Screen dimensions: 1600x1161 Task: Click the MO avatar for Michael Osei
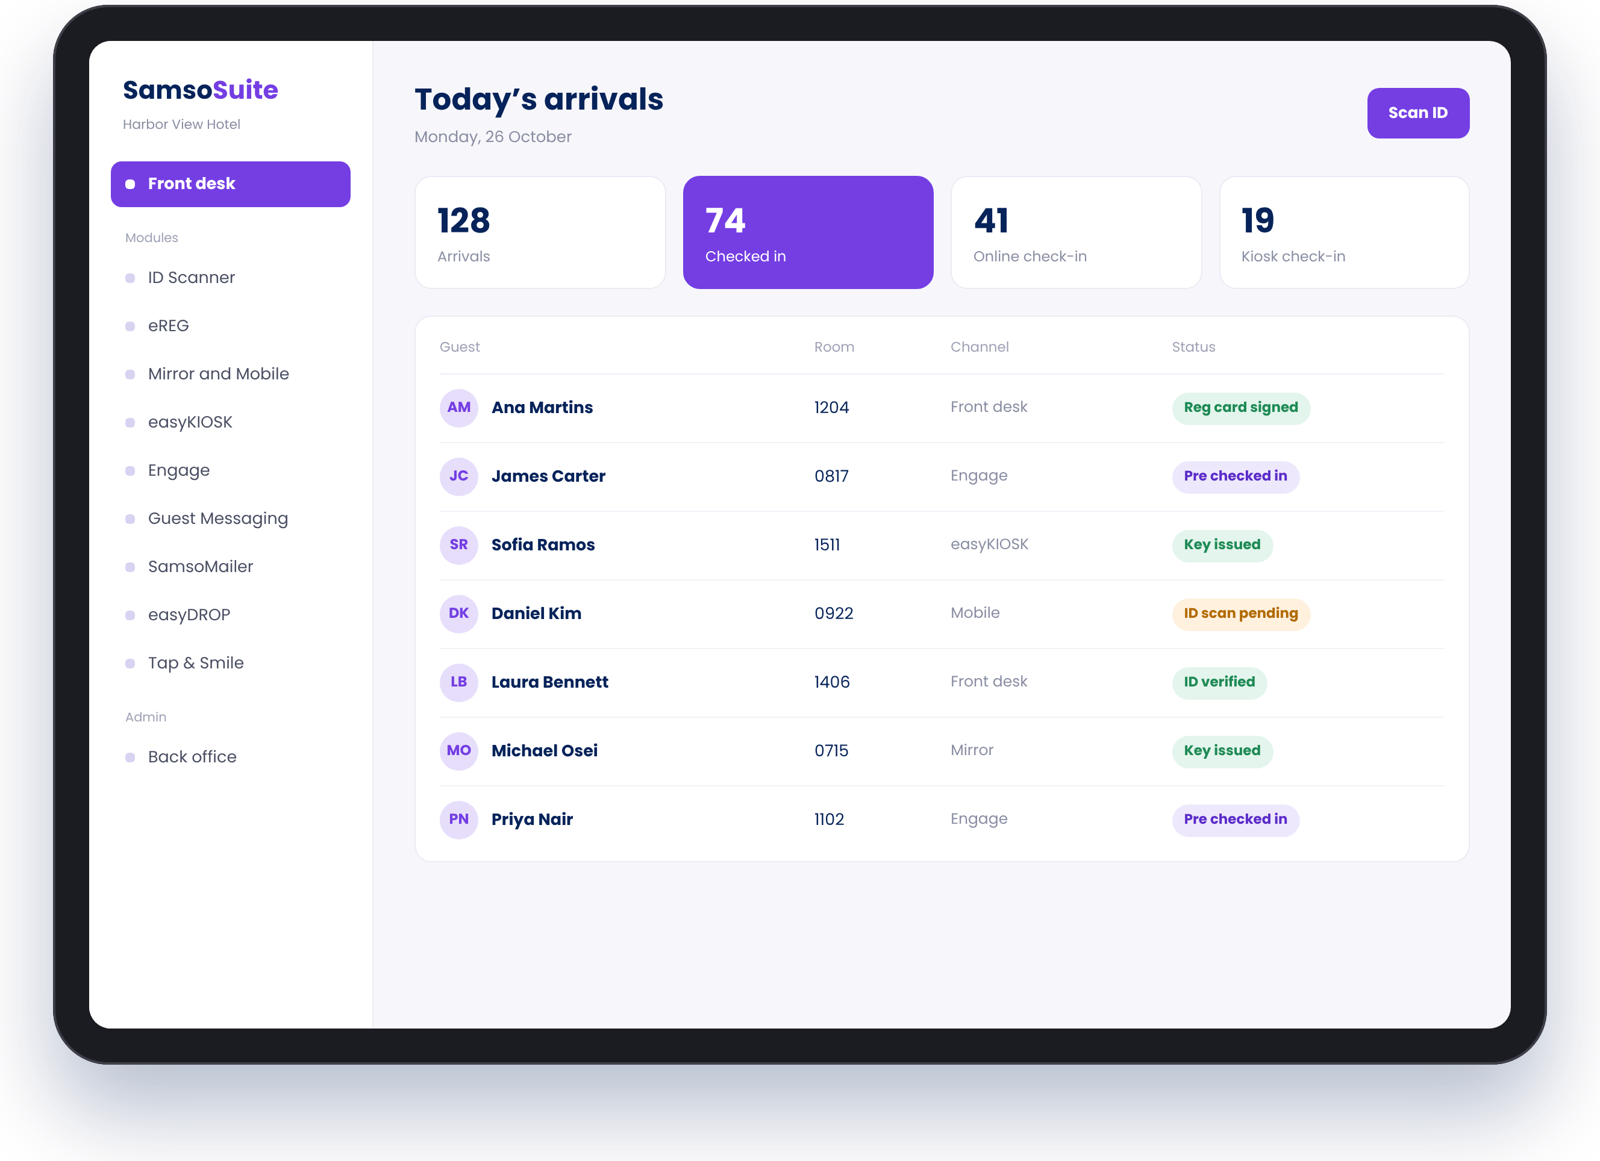tap(459, 751)
